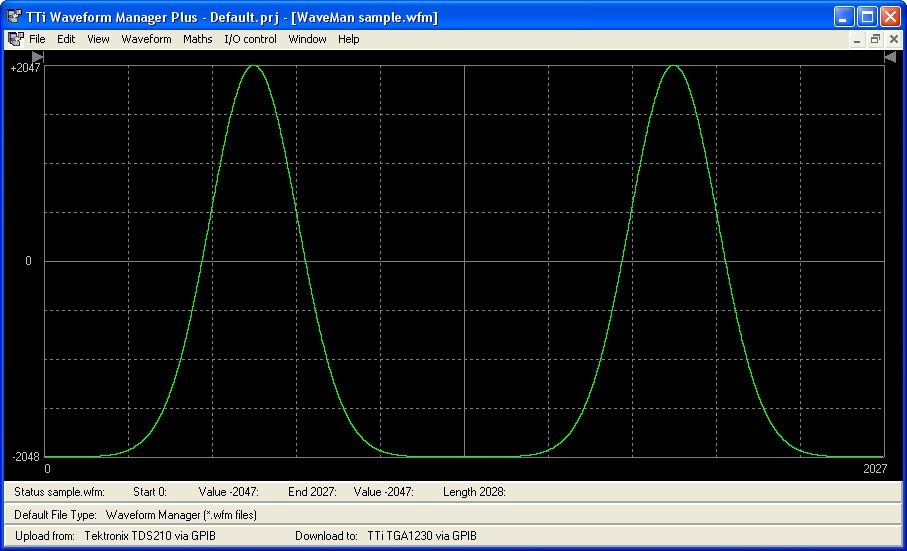Click the Start 0 status entry
Image resolution: width=907 pixels, height=551 pixels.
[150, 492]
